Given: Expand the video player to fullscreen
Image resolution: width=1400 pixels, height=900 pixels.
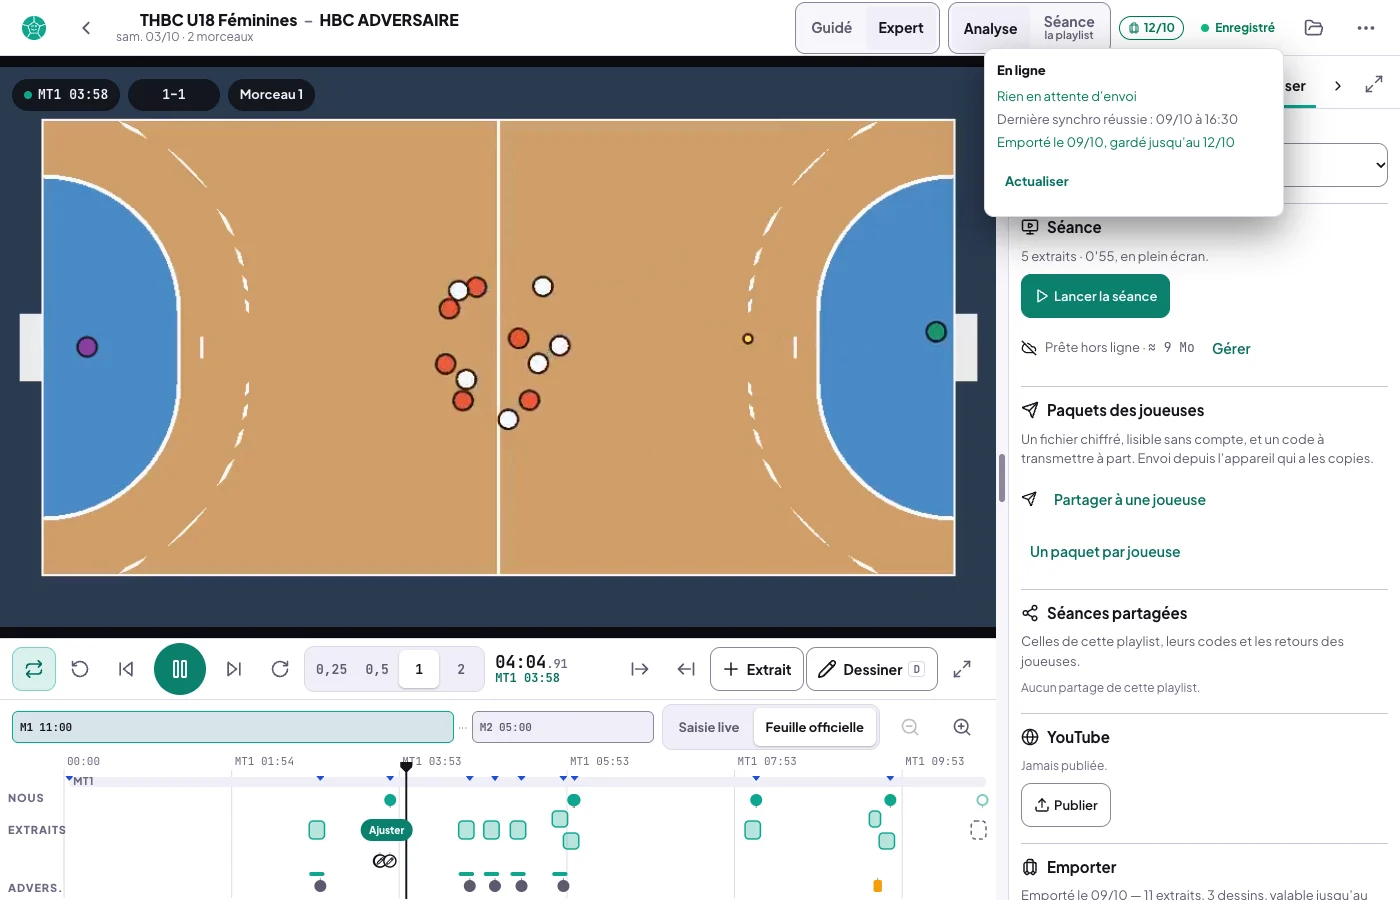Looking at the screenshot, I should pos(962,669).
